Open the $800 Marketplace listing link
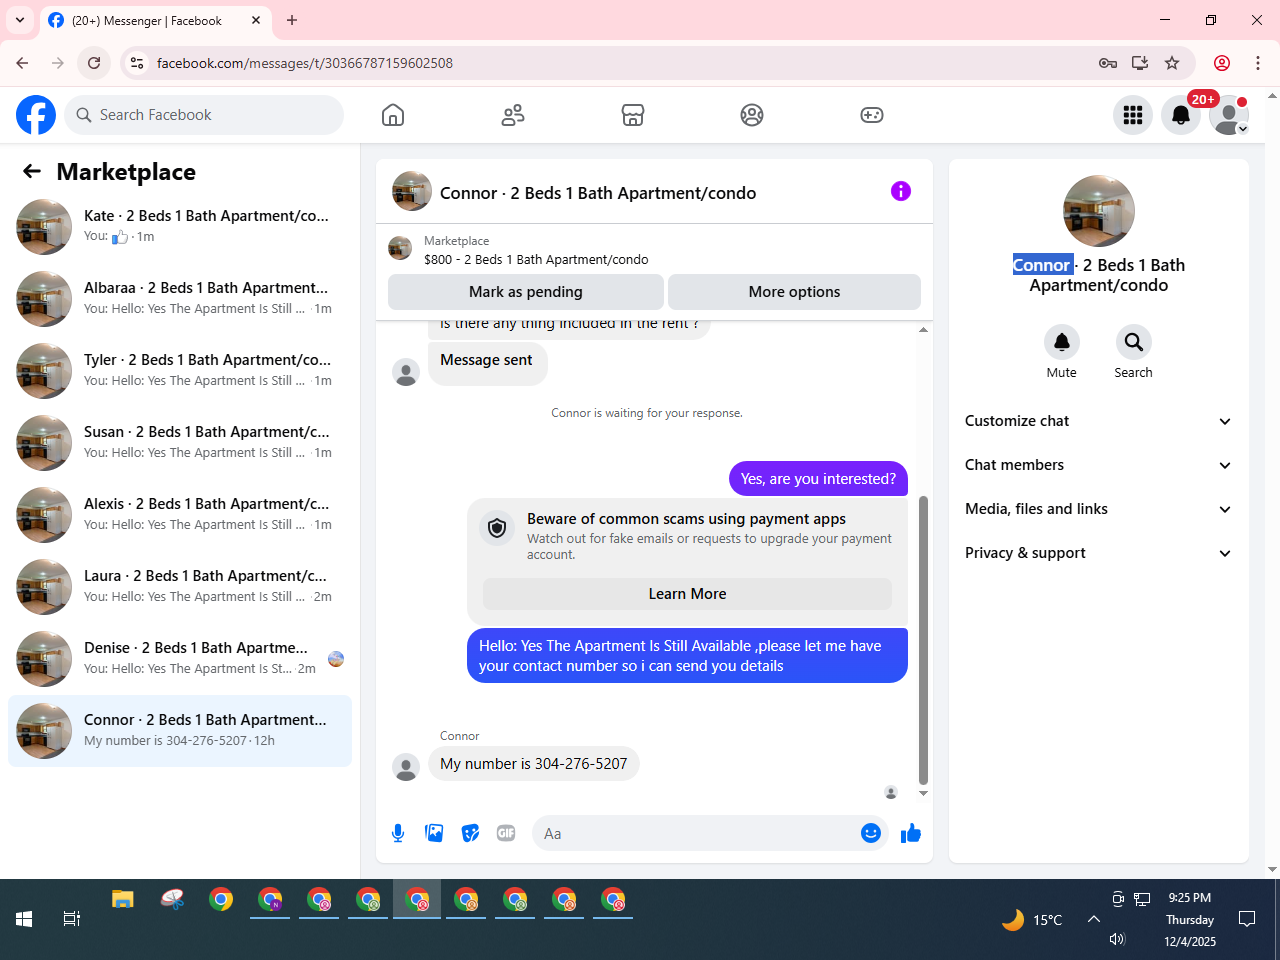Image resolution: width=1280 pixels, height=960 pixels. pyautogui.click(x=536, y=259)
